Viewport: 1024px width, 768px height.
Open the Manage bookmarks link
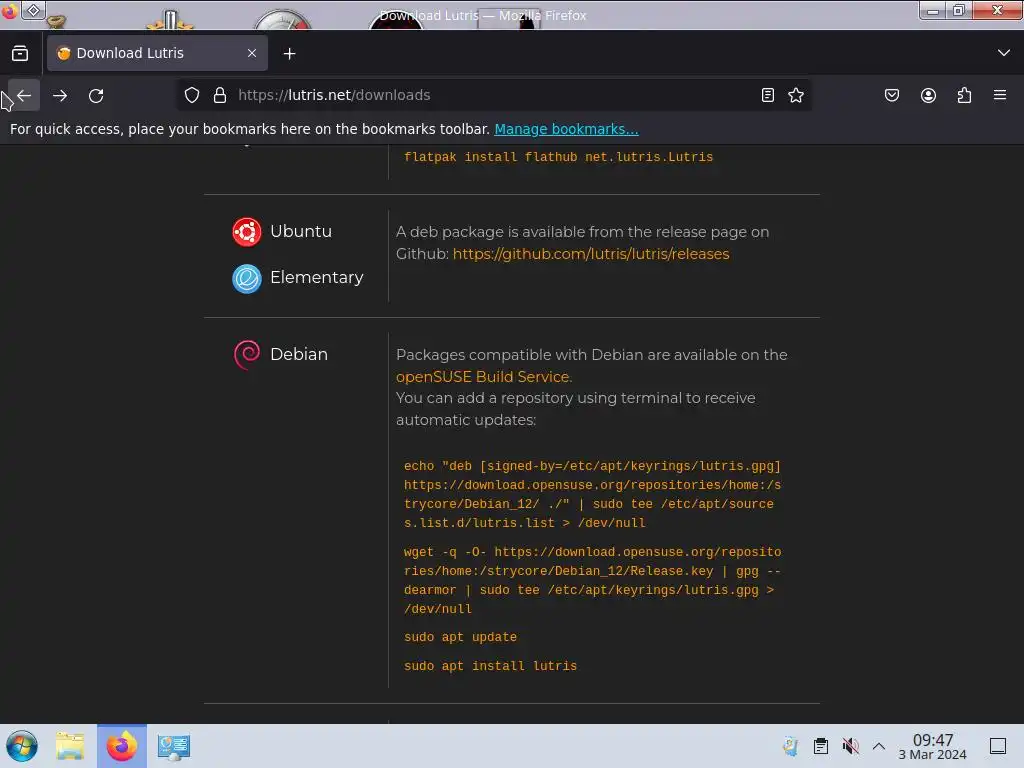pos(566,129)
